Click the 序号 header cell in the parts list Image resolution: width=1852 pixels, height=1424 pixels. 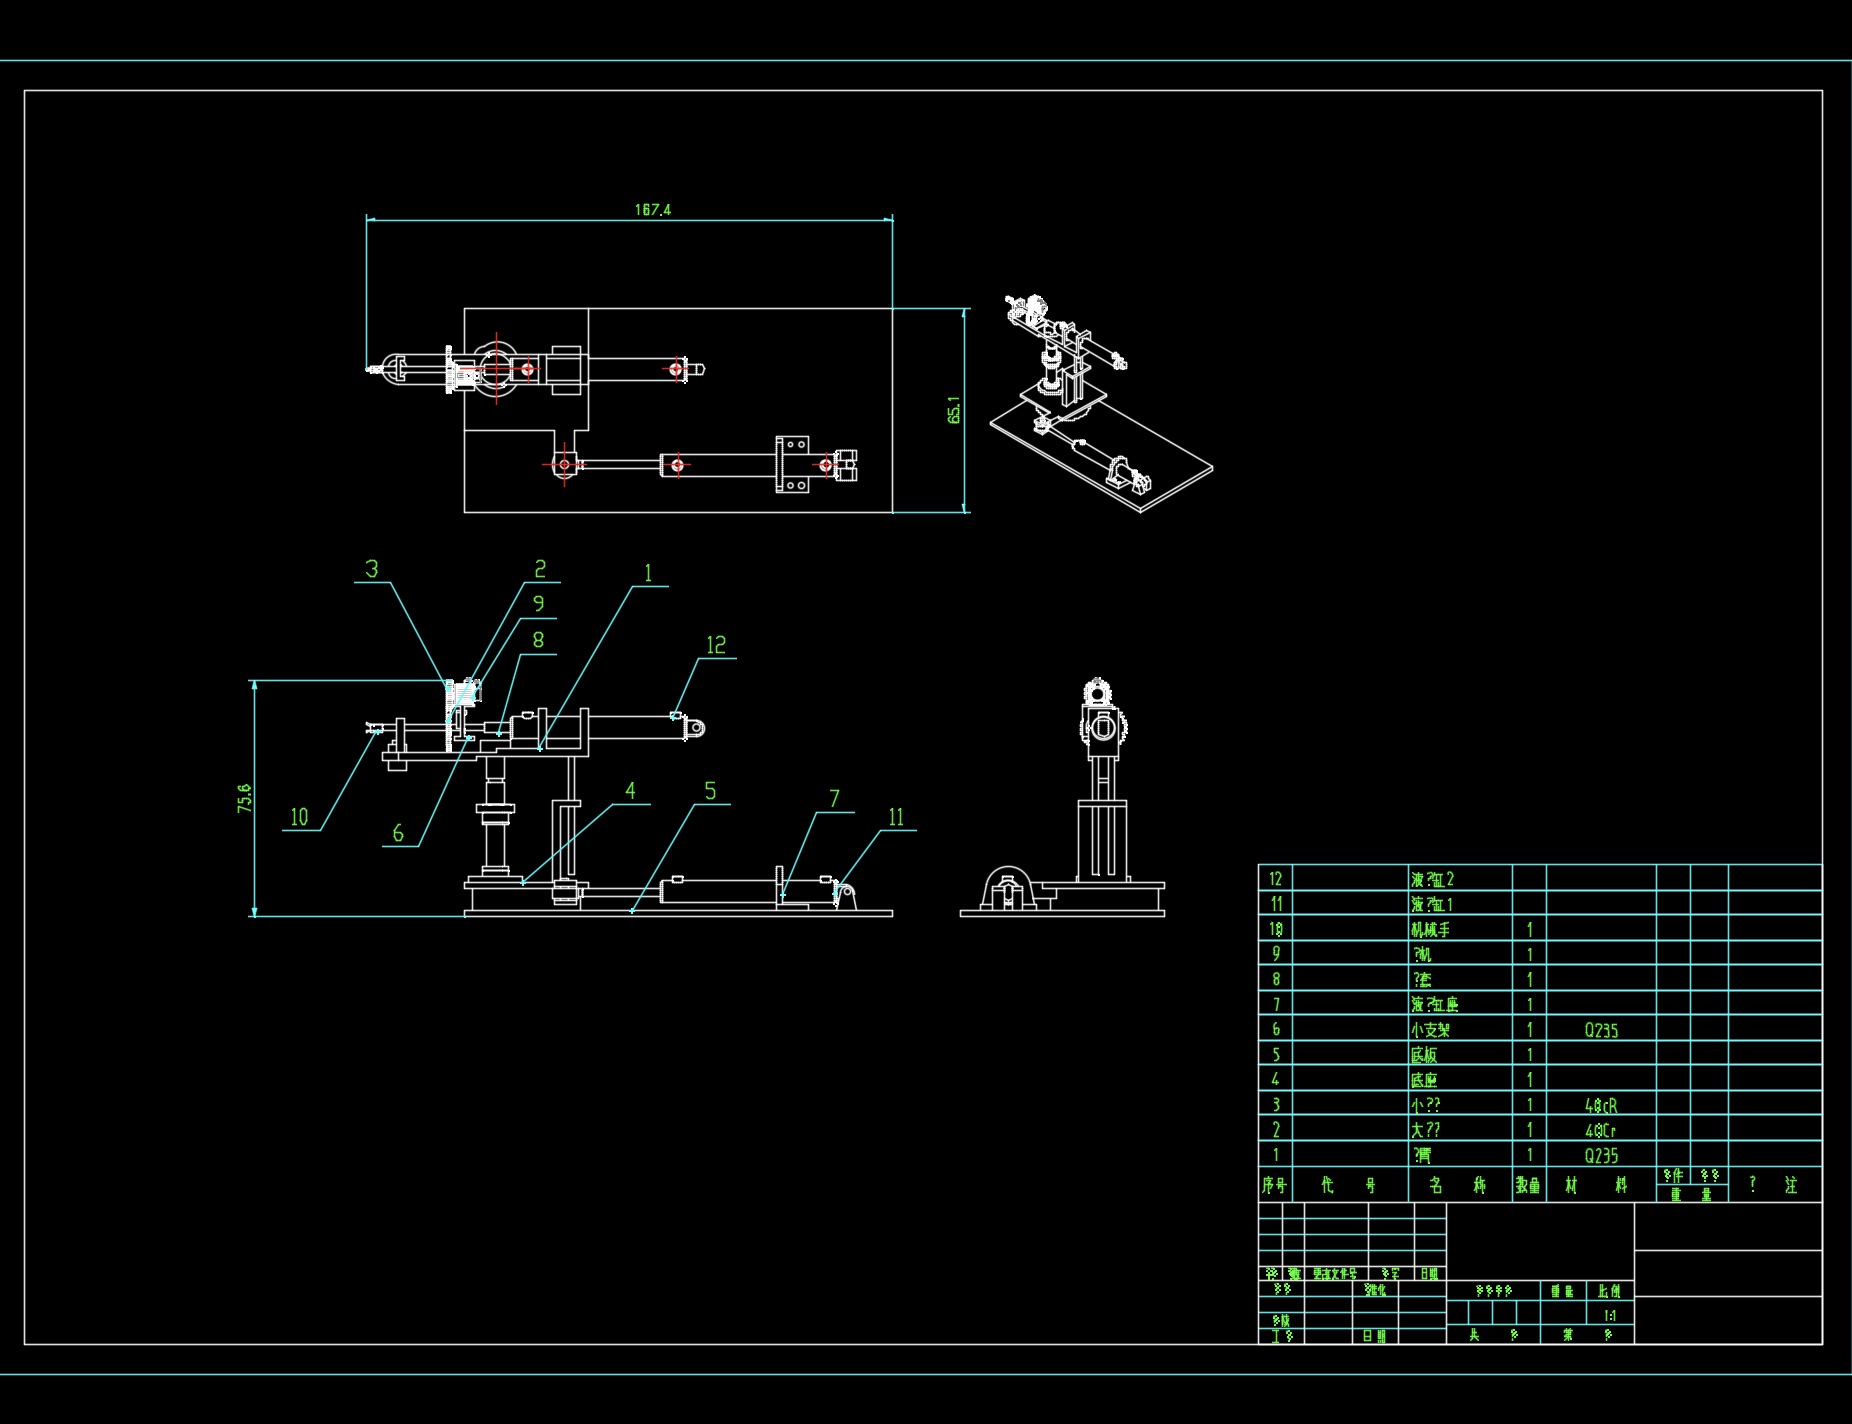pyautogui.click(x=1275, y=1185)
